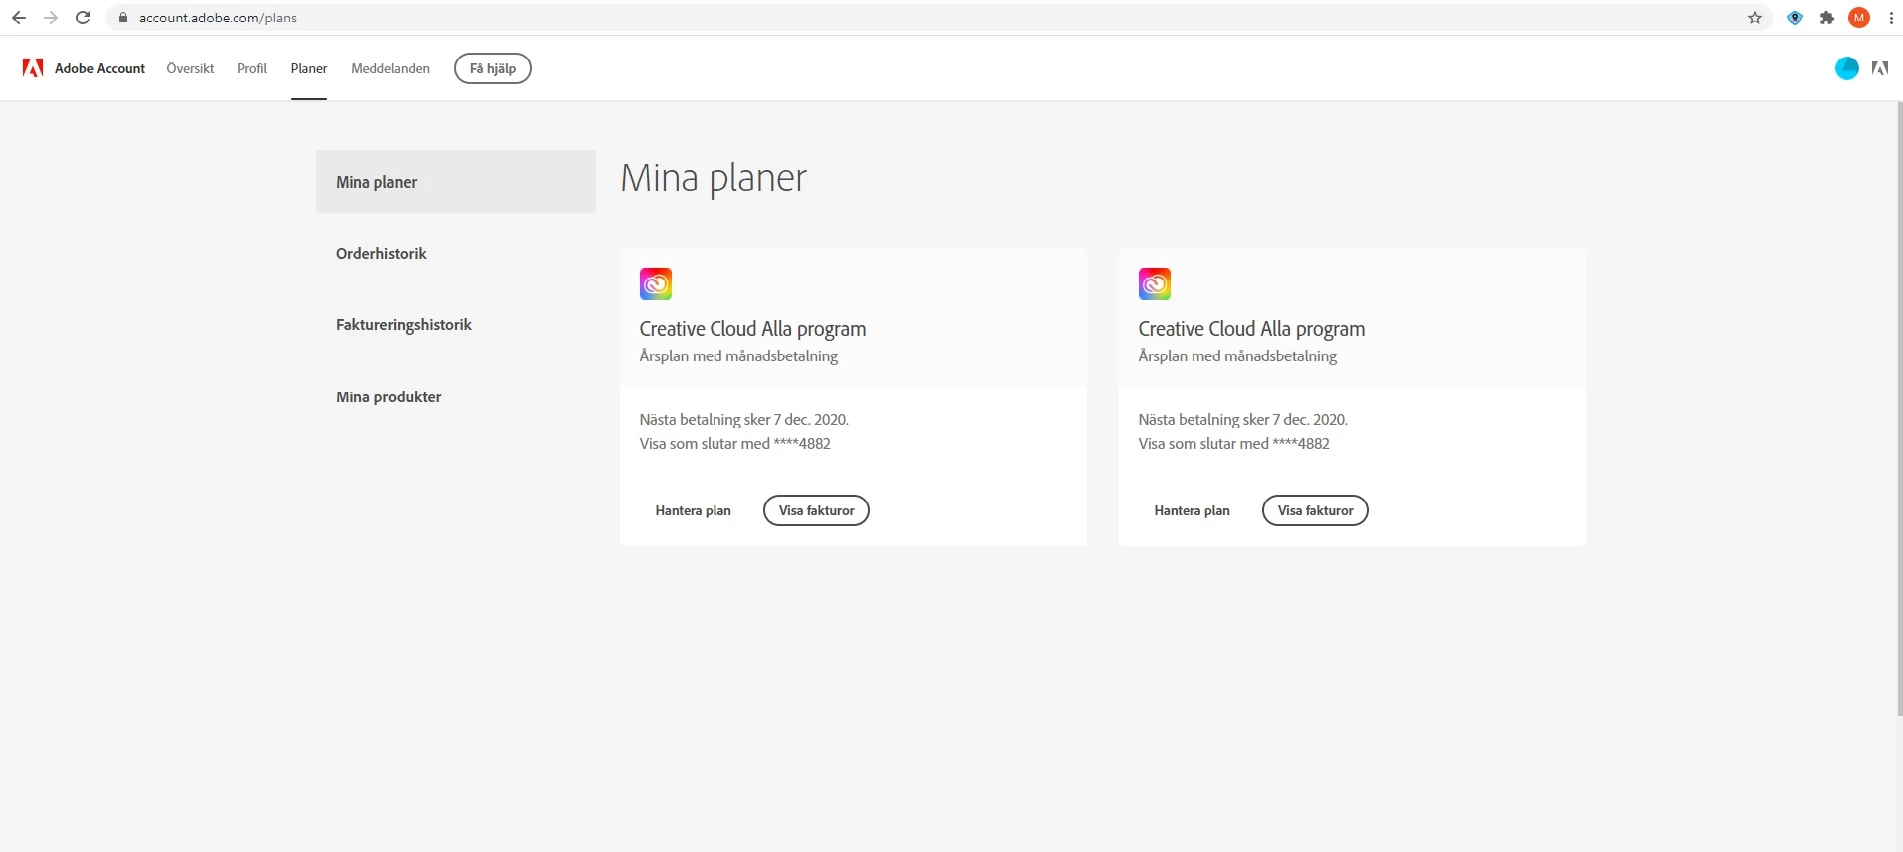Go to Översikt tab

coord(190,68)
